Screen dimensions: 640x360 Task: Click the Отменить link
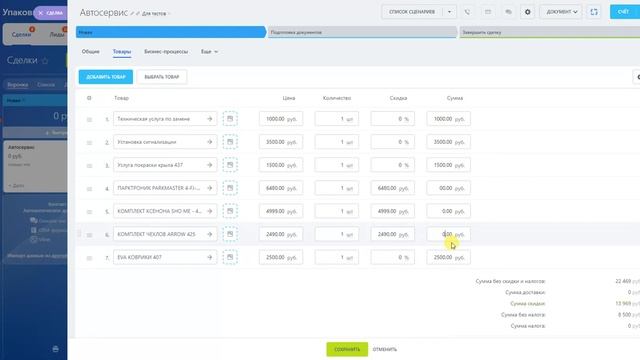(384, 349)
